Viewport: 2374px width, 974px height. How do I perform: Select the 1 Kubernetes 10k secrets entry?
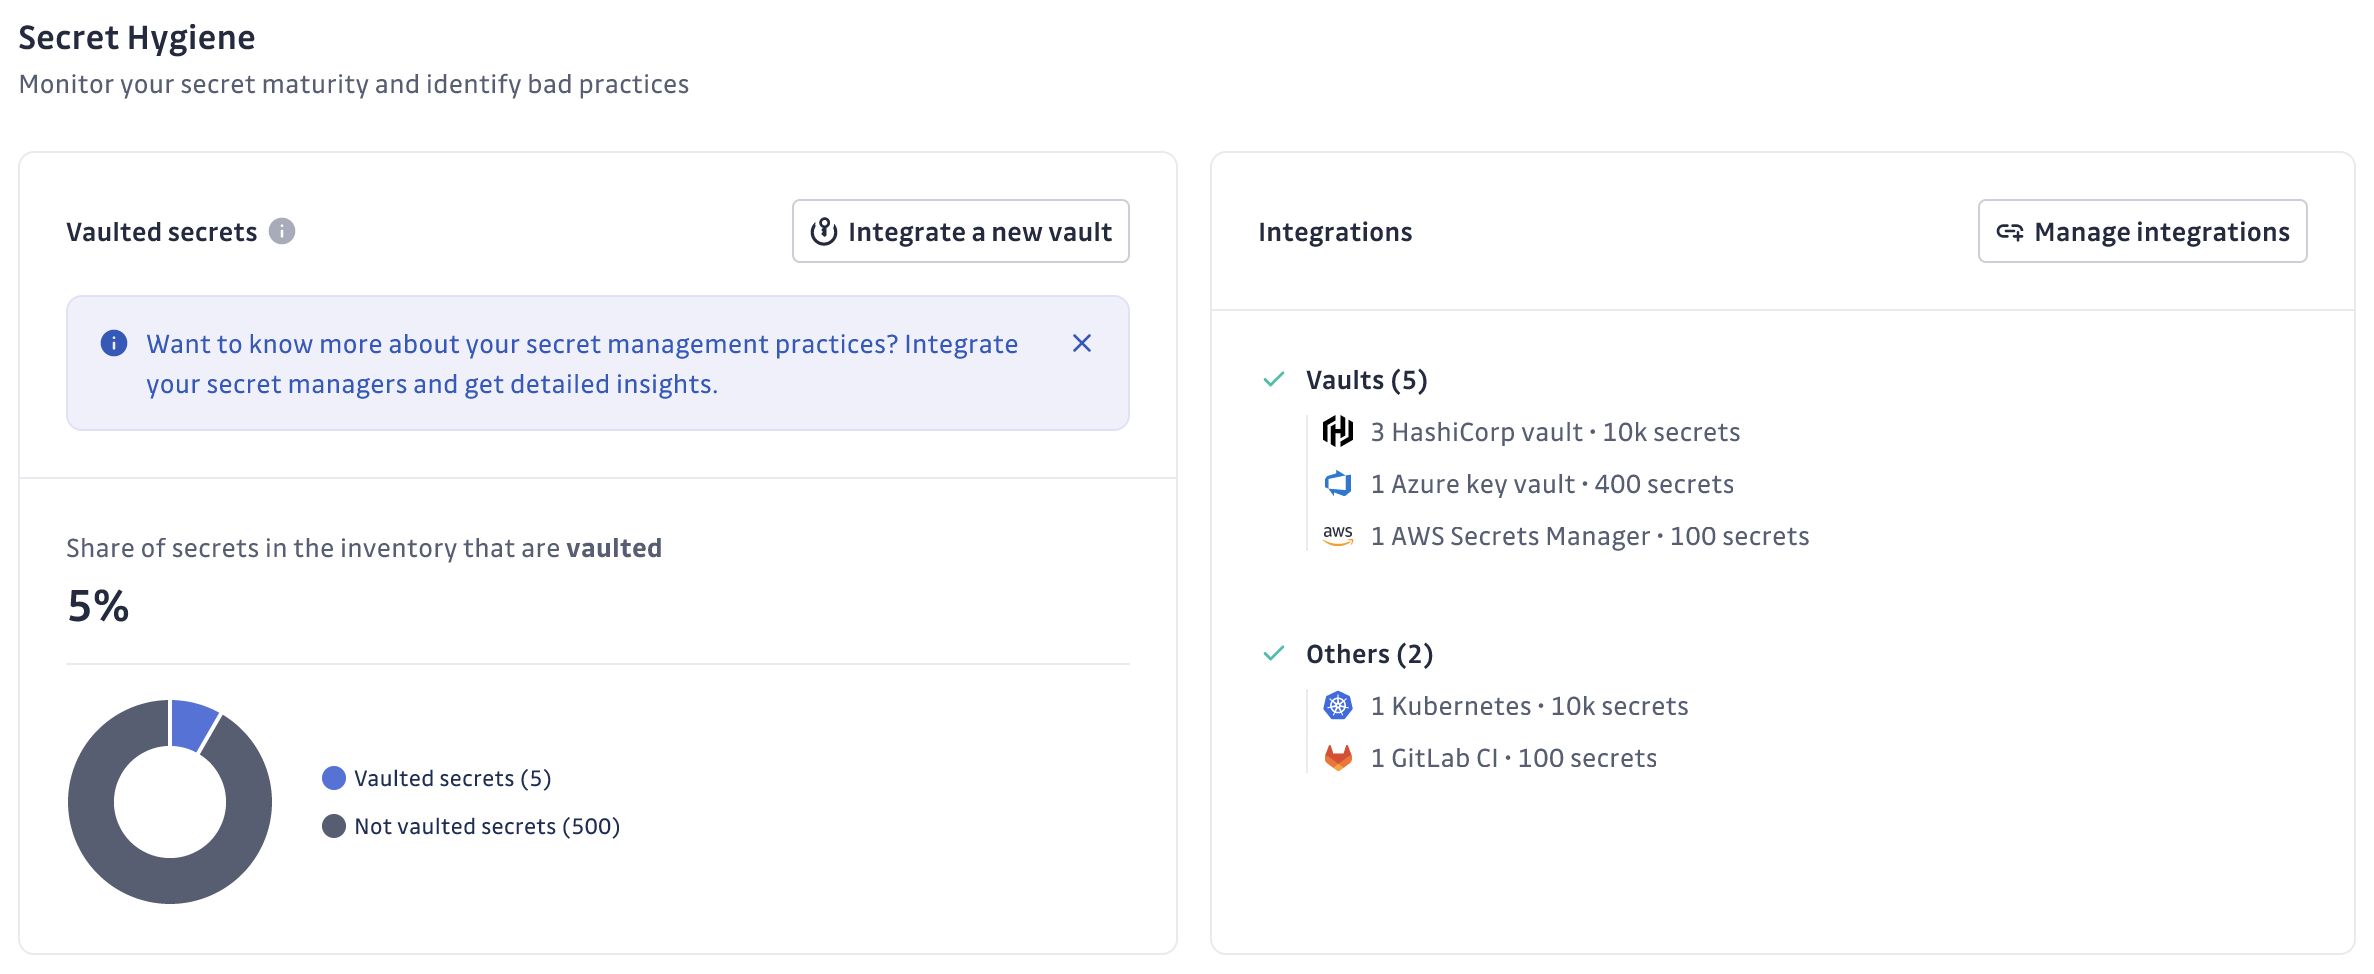(1529, 706)
